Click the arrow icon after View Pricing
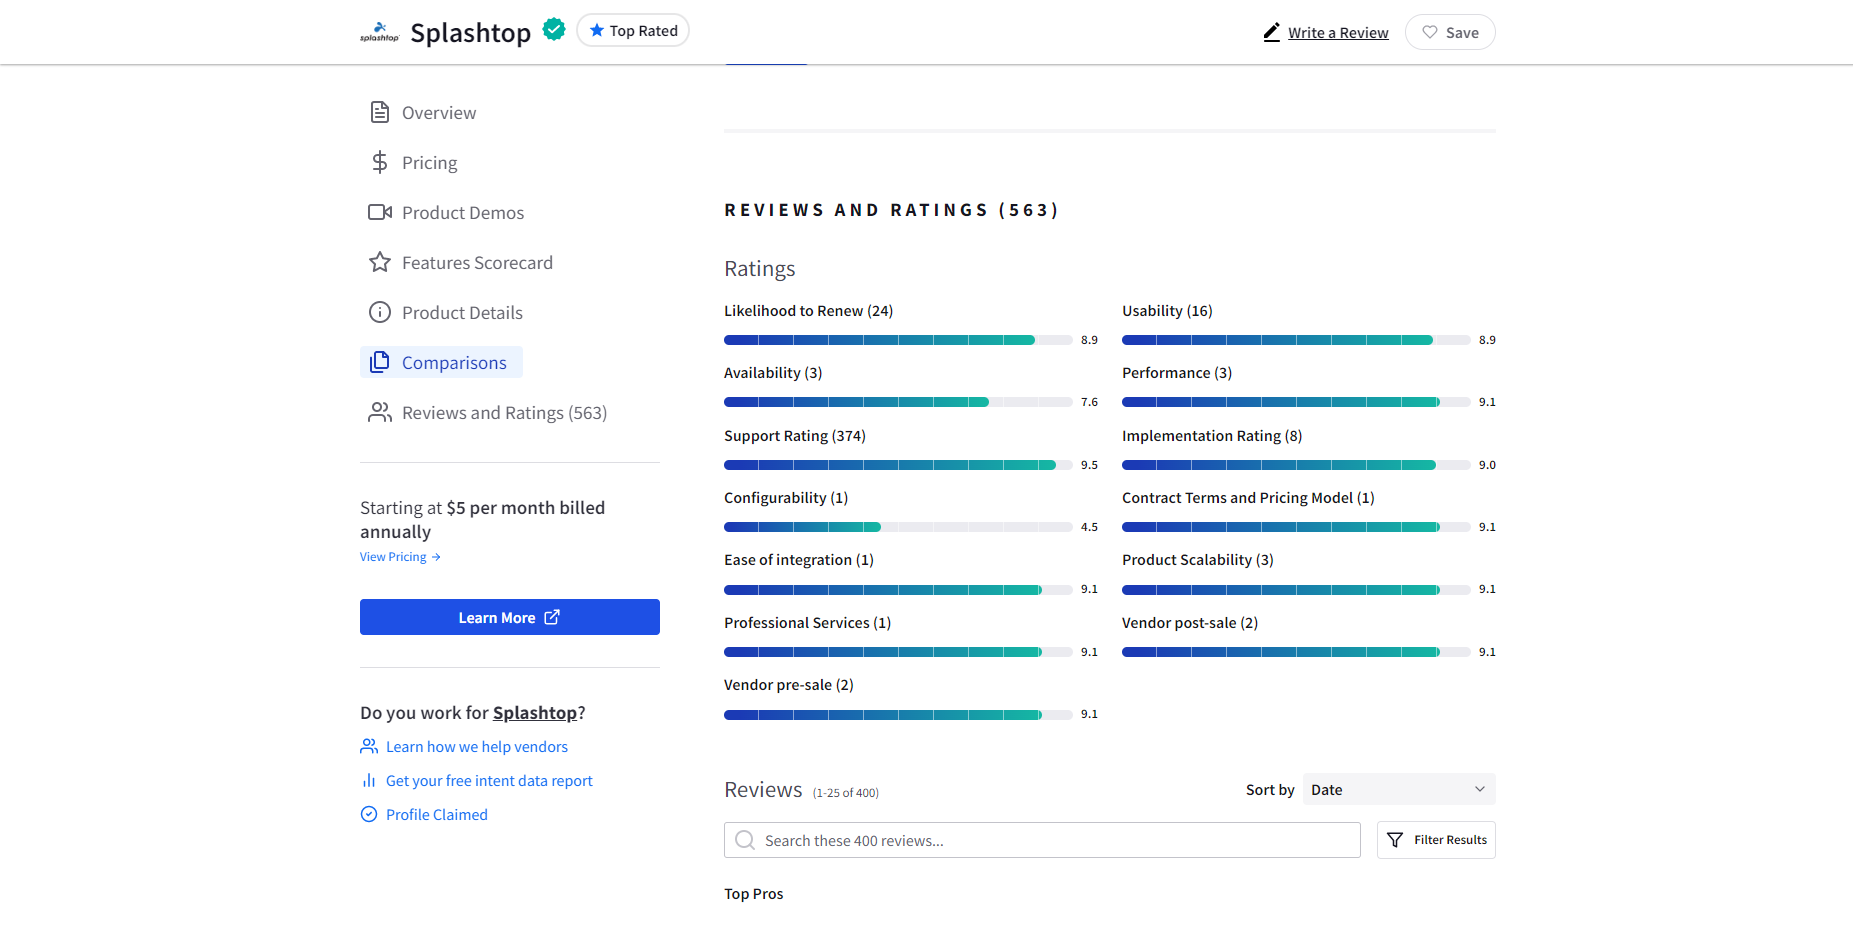Screen dimensions: 1853x925 pyautogui.click(x=436, y=557)
